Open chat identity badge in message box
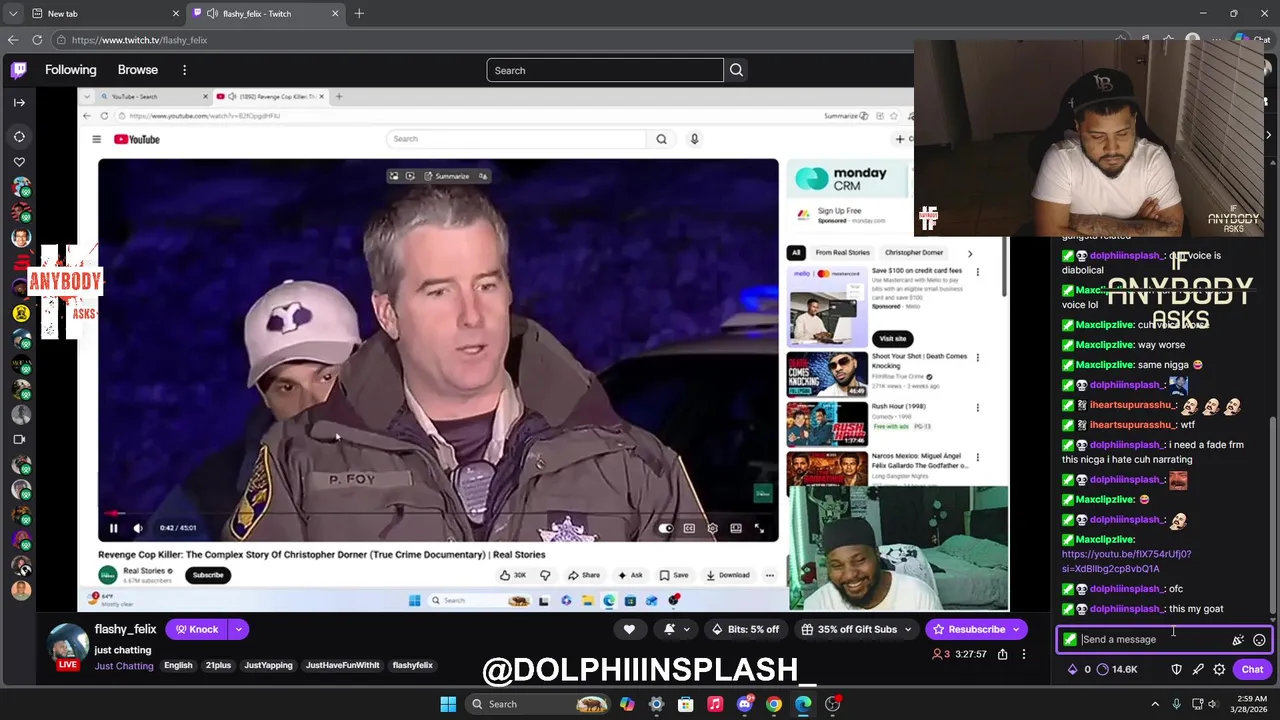 (1070, 640)
